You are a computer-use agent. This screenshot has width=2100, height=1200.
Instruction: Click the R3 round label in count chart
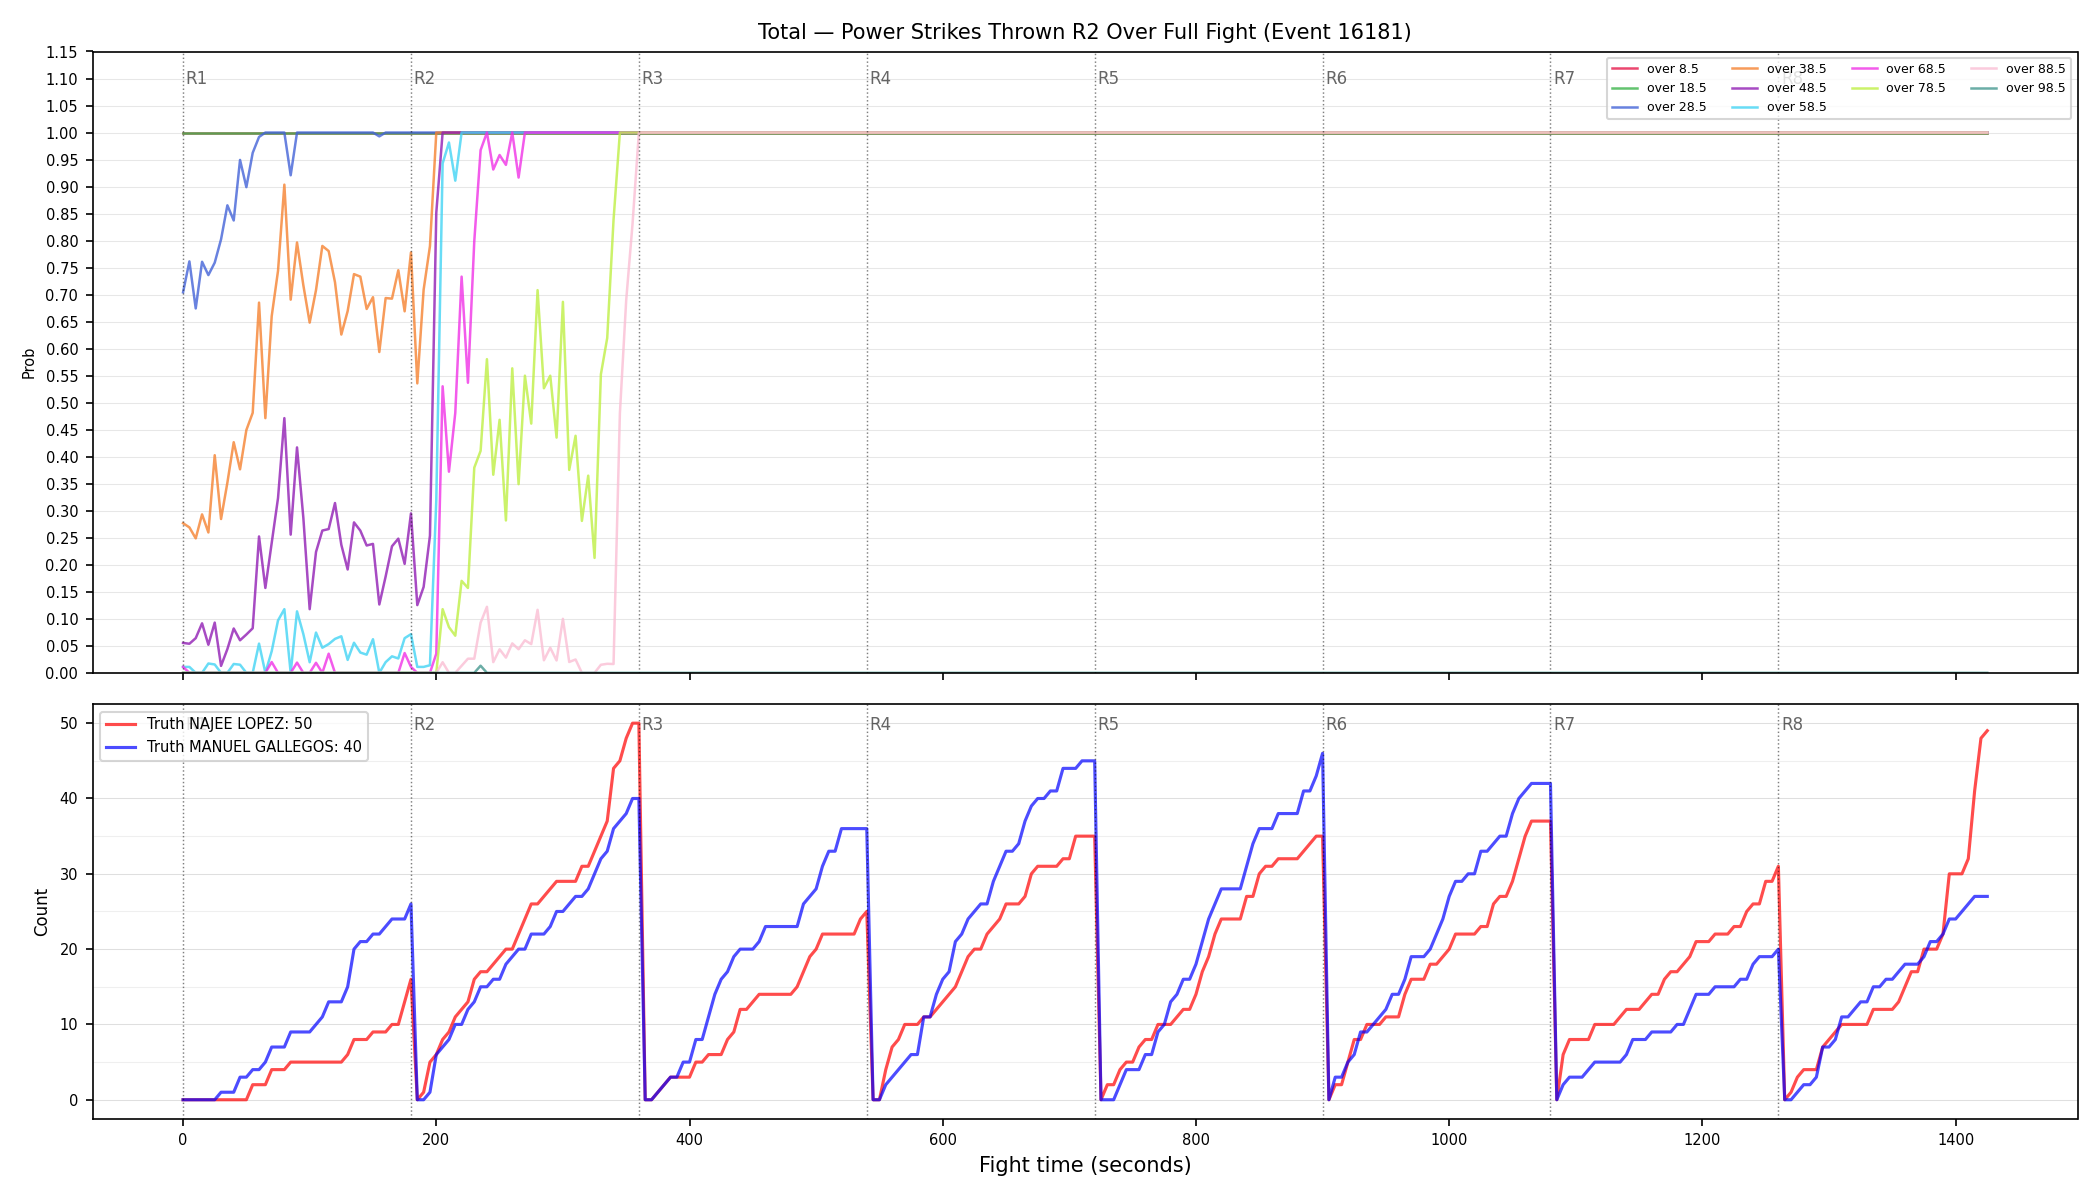[652, 724]
